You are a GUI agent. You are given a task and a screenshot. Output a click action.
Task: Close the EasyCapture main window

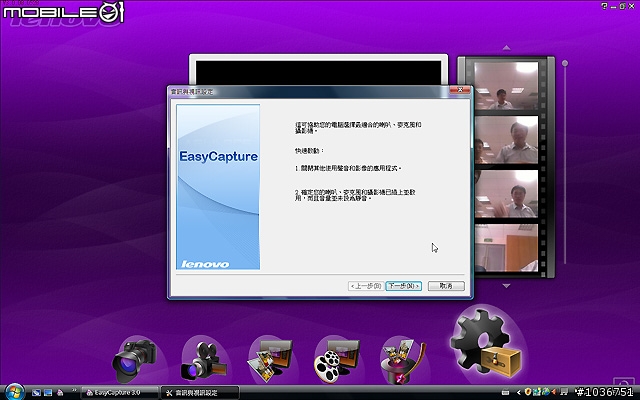(x=632, y=6)
